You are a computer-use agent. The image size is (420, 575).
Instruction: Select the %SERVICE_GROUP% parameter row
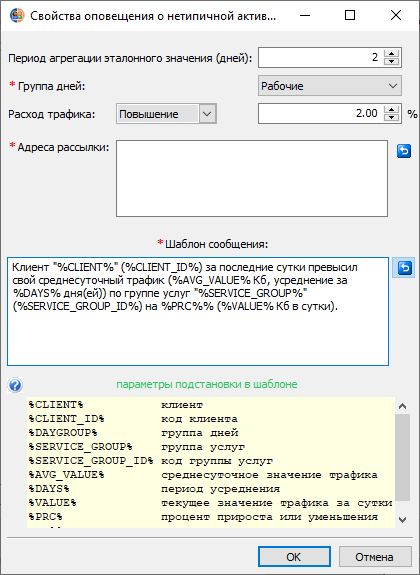click(211, 447)
